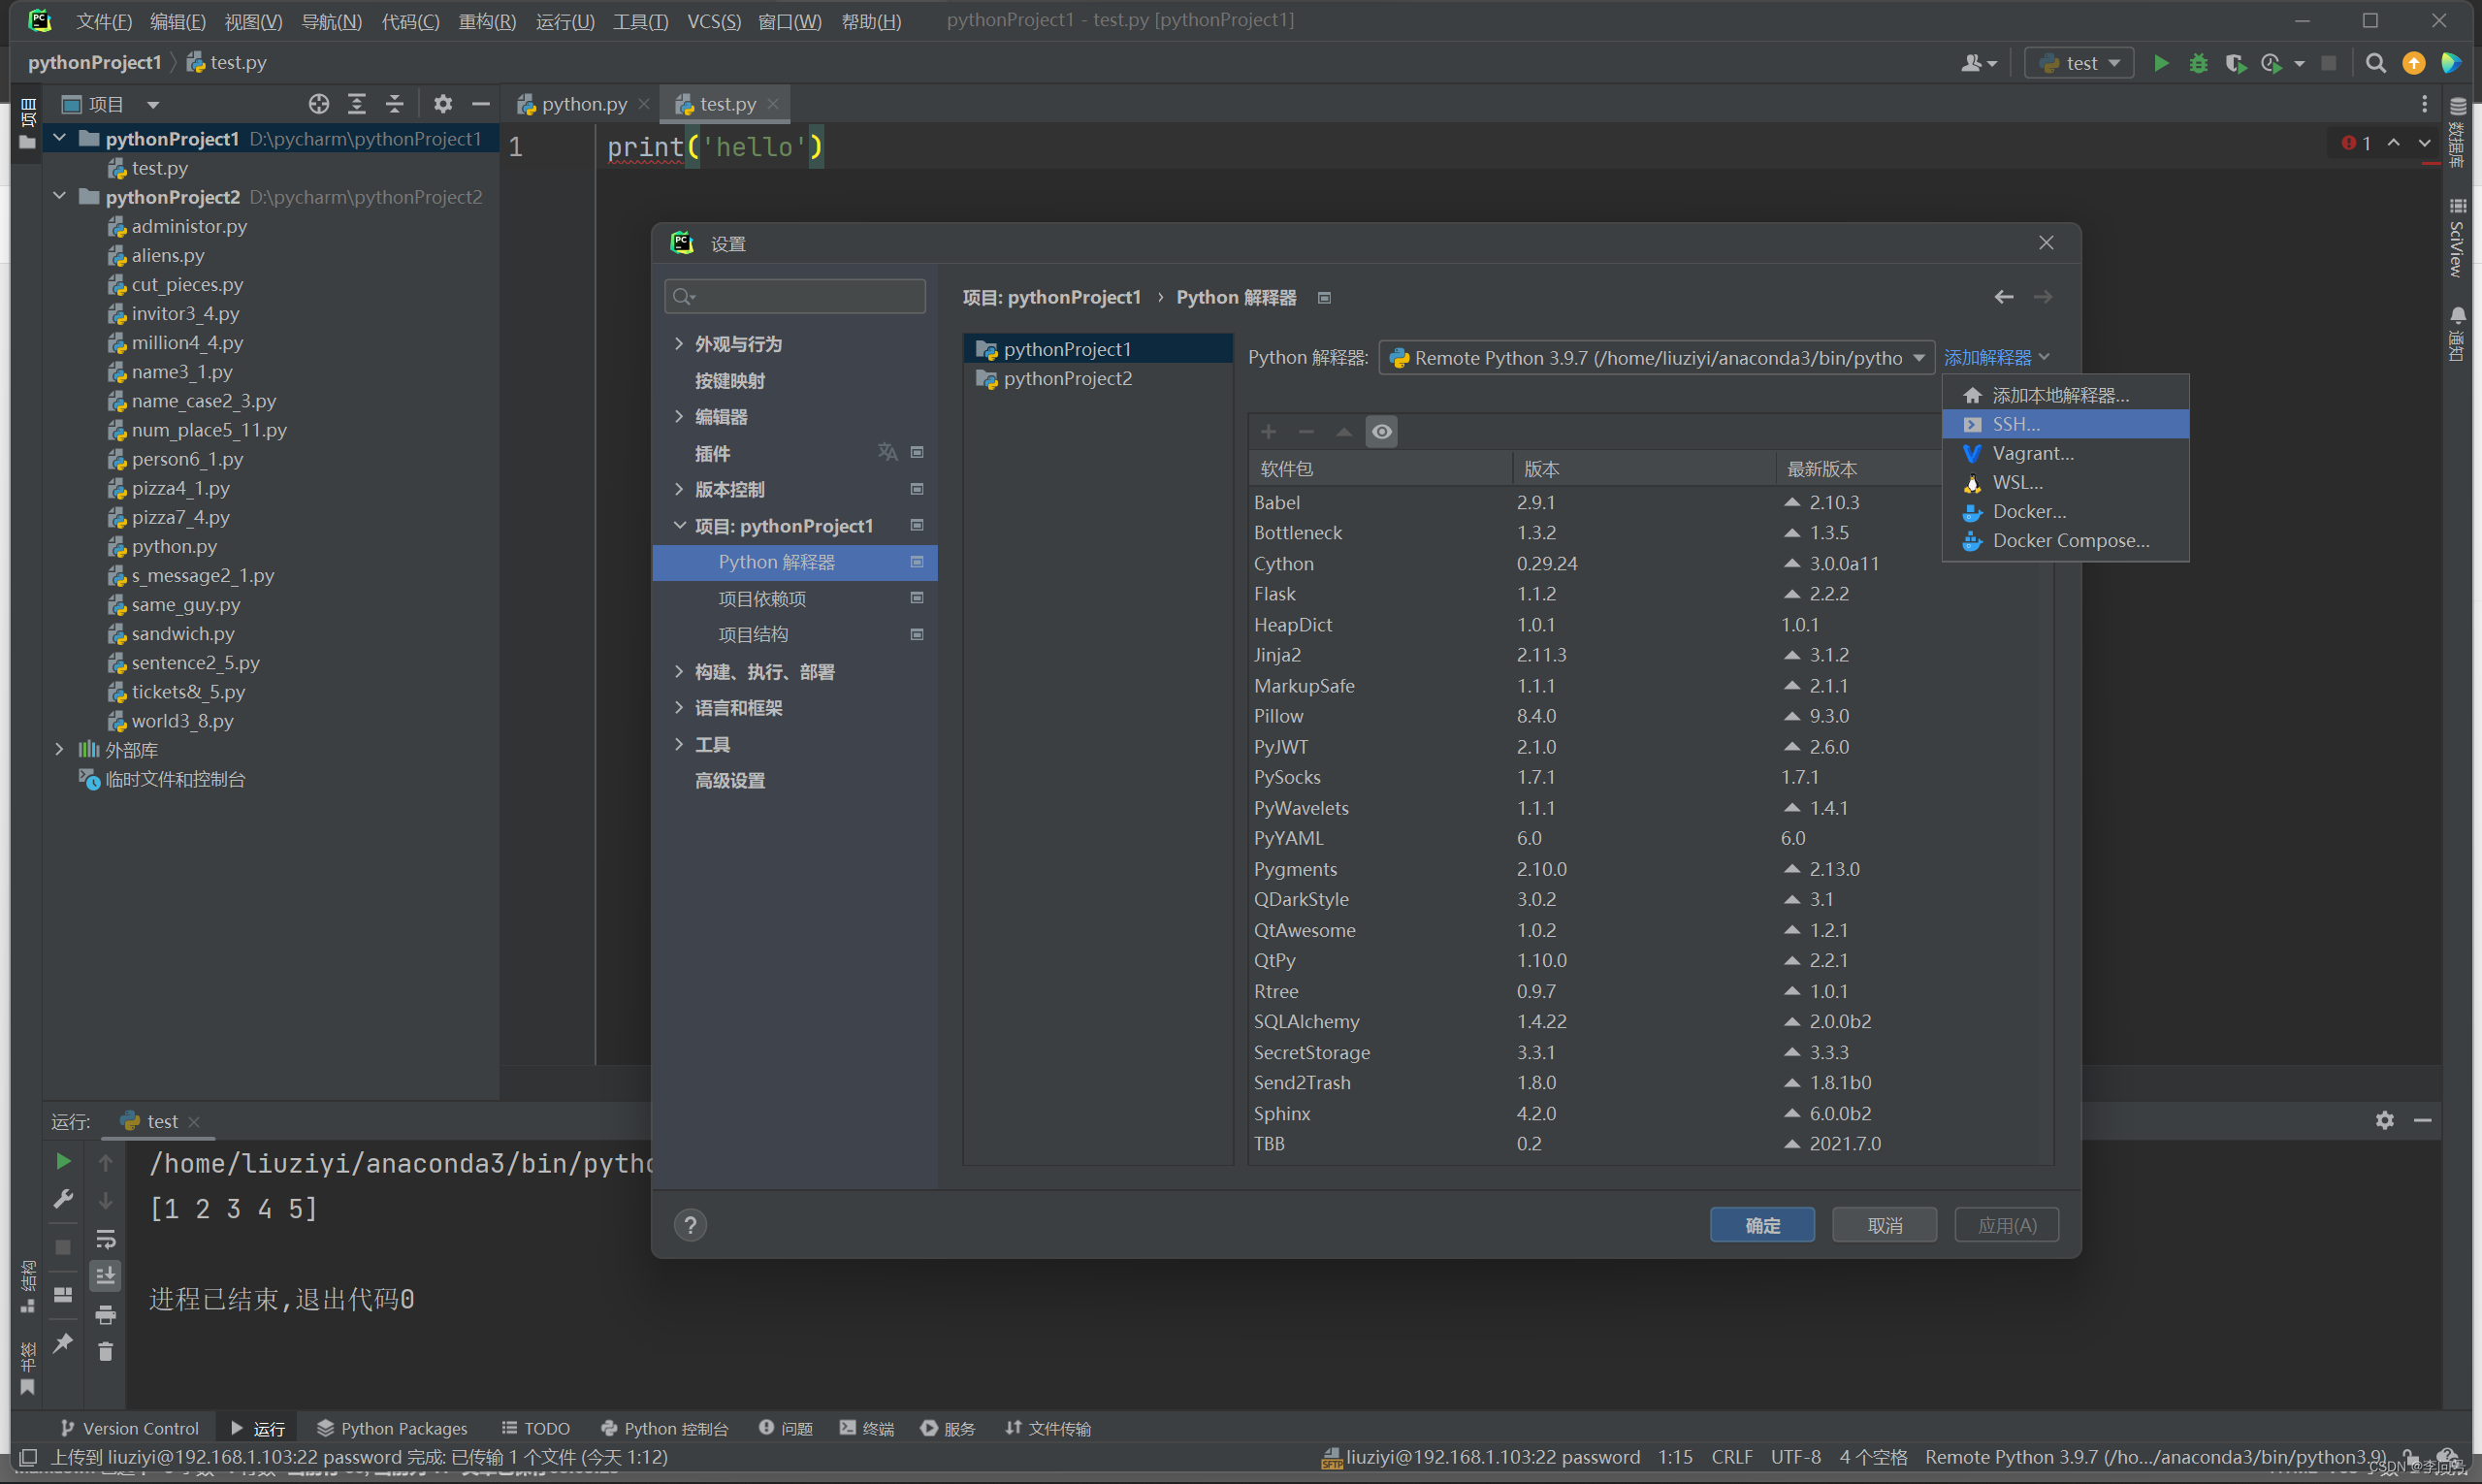Click the 取消 button
This screenshot has height=1484, width=2482.
(x=1884, y=1225)
